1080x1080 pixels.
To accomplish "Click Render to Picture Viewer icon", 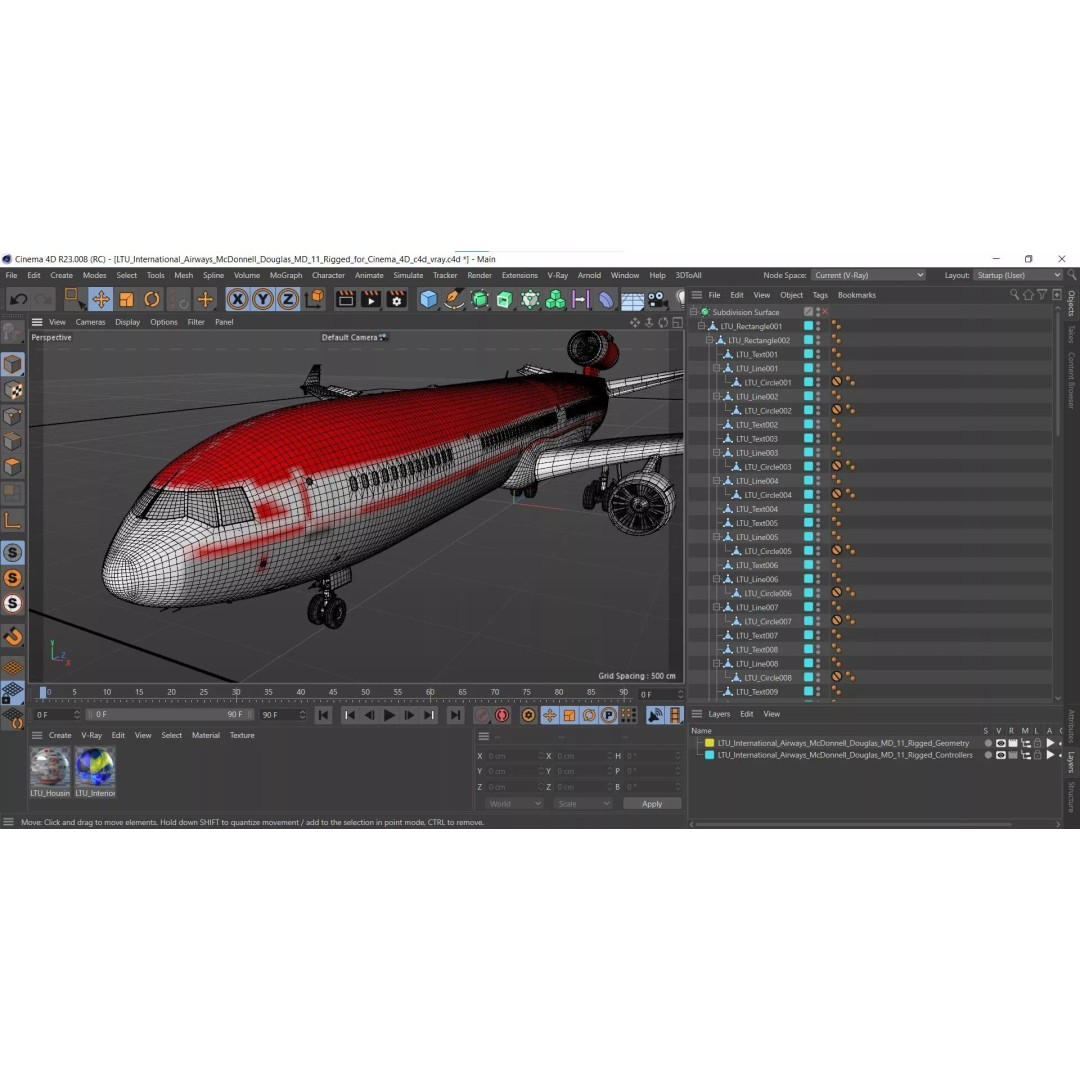I will point(371,299).
